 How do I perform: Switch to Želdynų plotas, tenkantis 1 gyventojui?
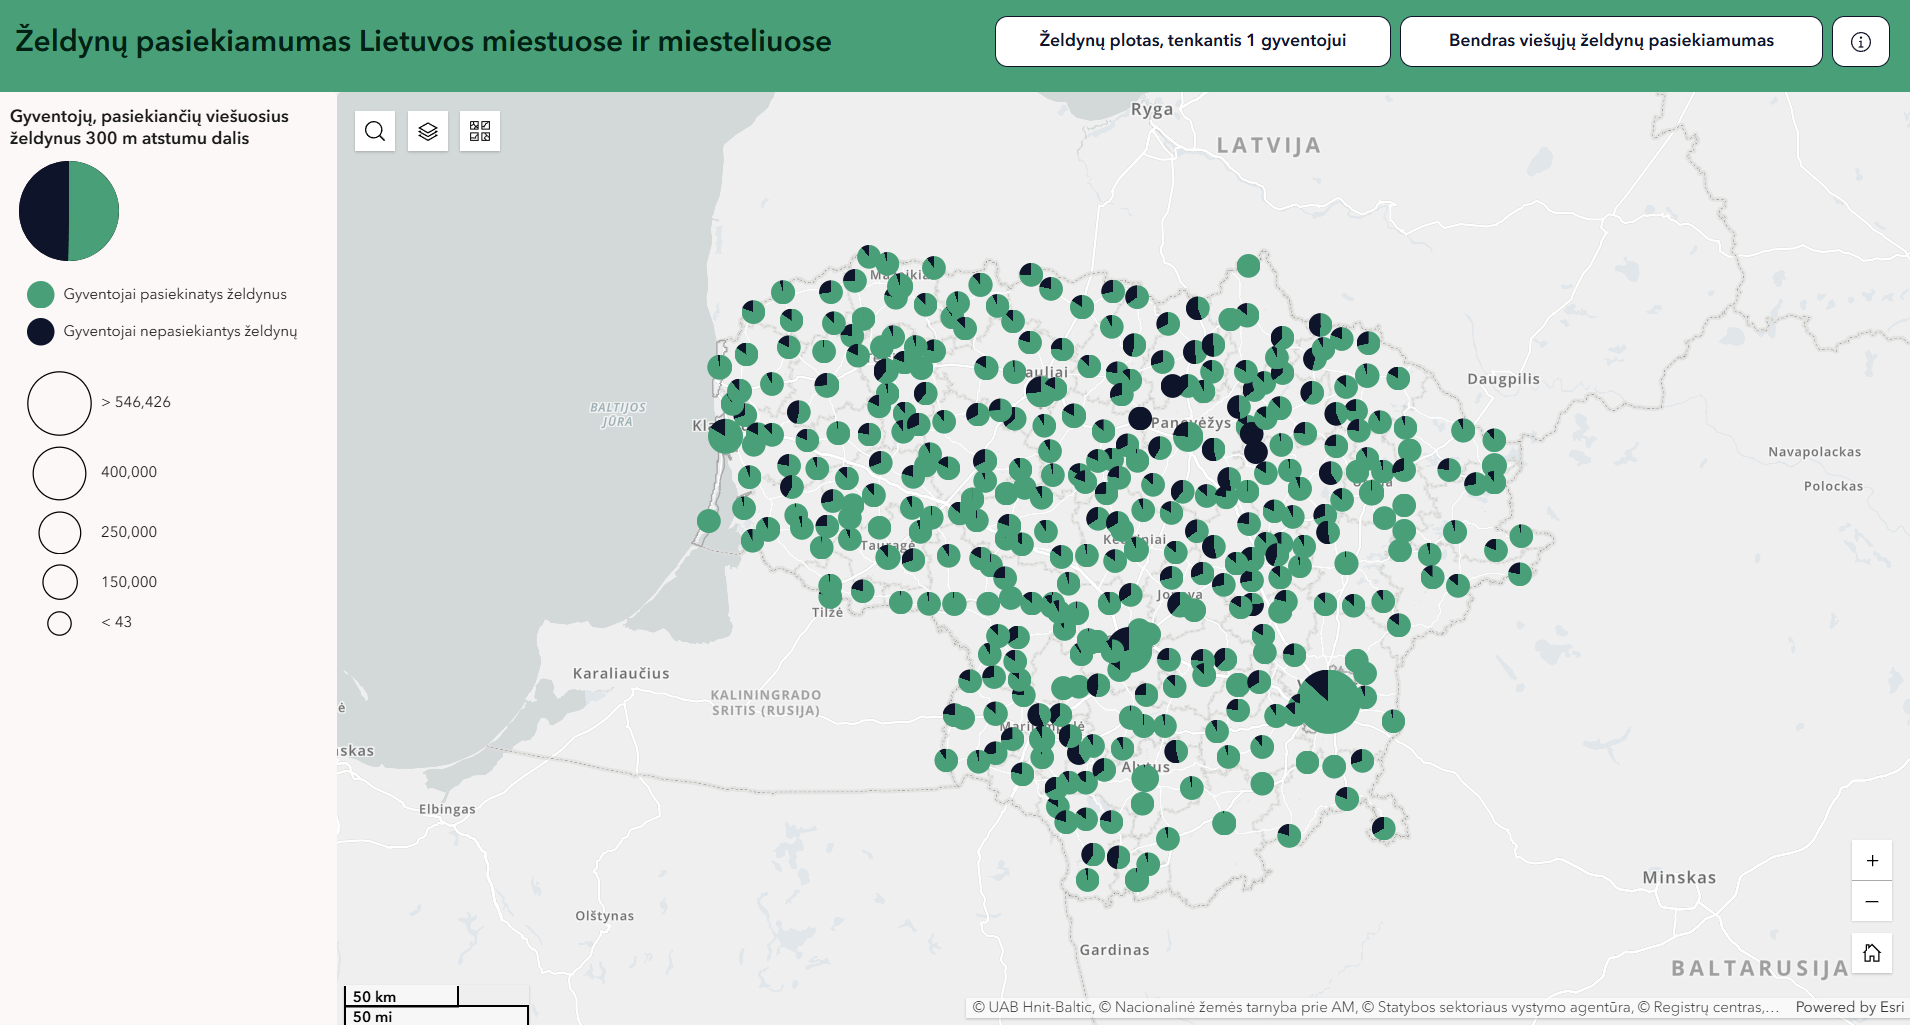(1192, 41)
